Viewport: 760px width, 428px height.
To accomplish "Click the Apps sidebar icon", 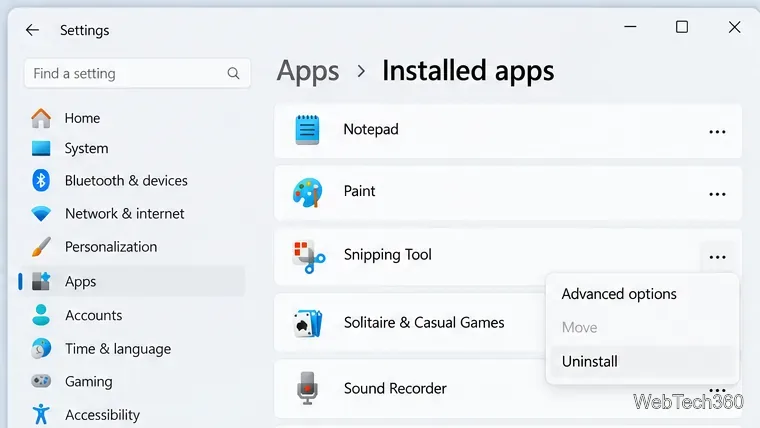I will point(41,281).
